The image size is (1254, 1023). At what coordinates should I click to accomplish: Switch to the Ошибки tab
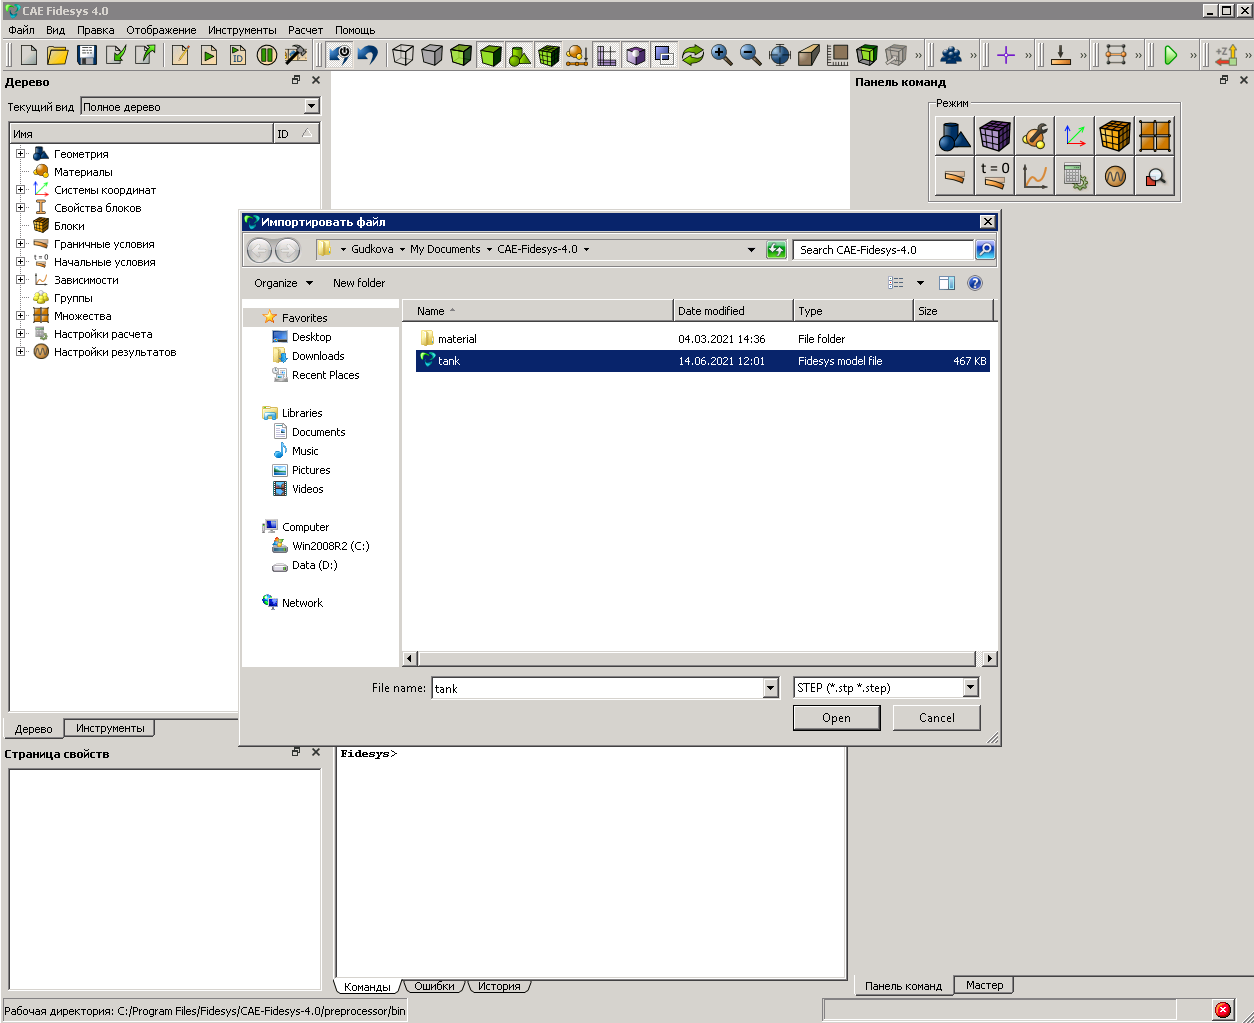coord(434,986)
